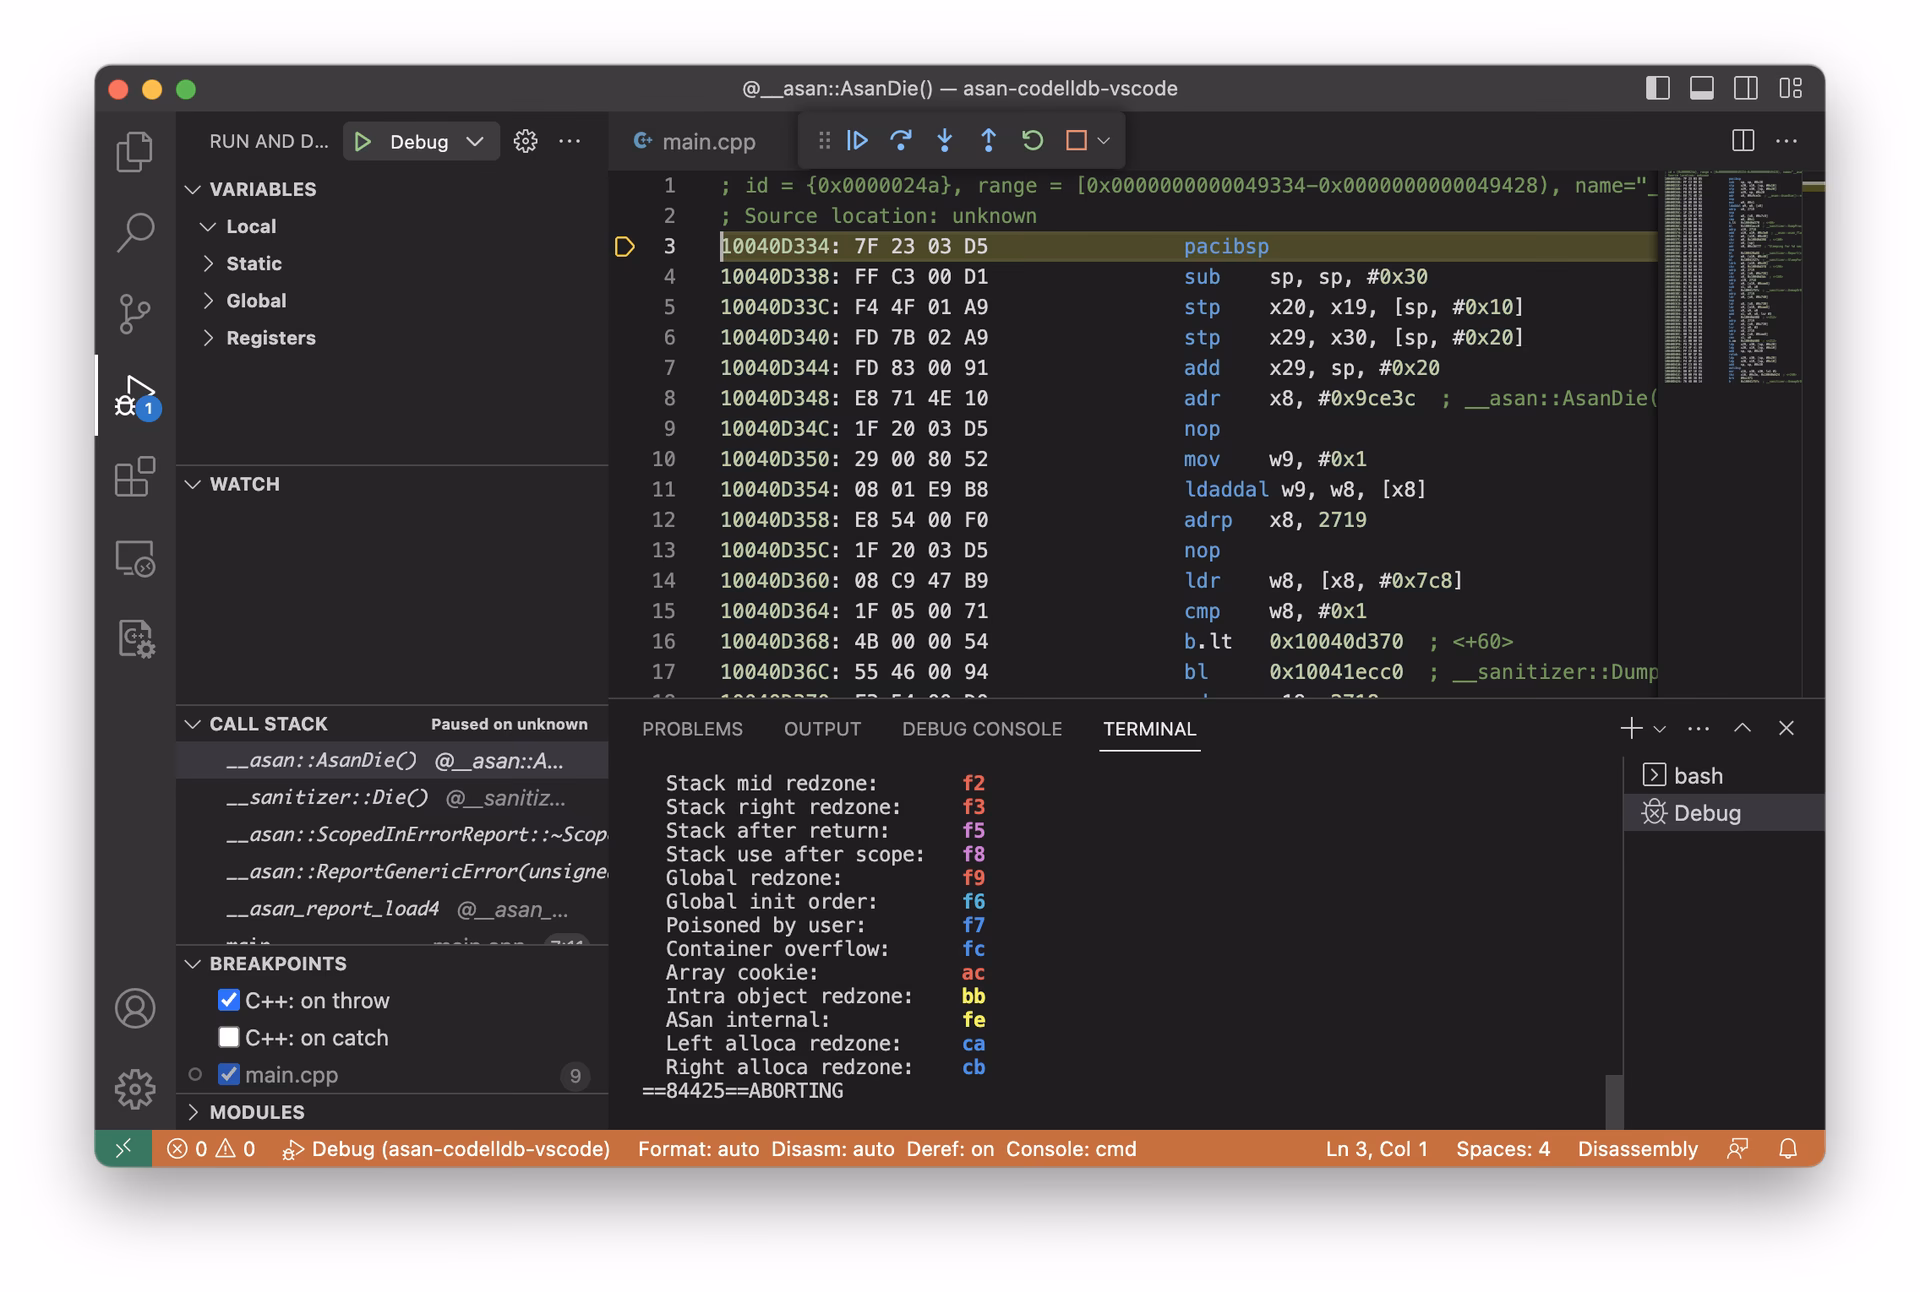Open Run and Debug more actions menu

tap(570, 142)
